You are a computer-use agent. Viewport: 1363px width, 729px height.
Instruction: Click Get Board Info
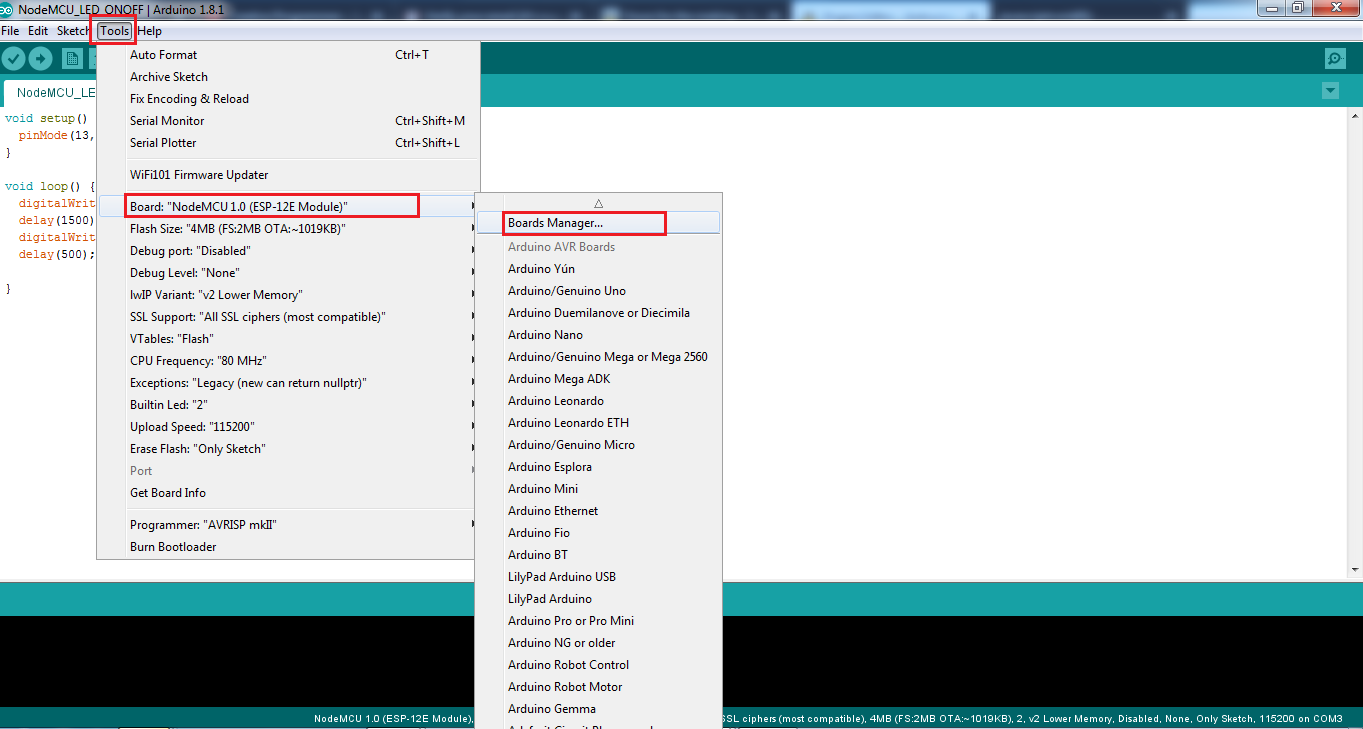point(167,492)
